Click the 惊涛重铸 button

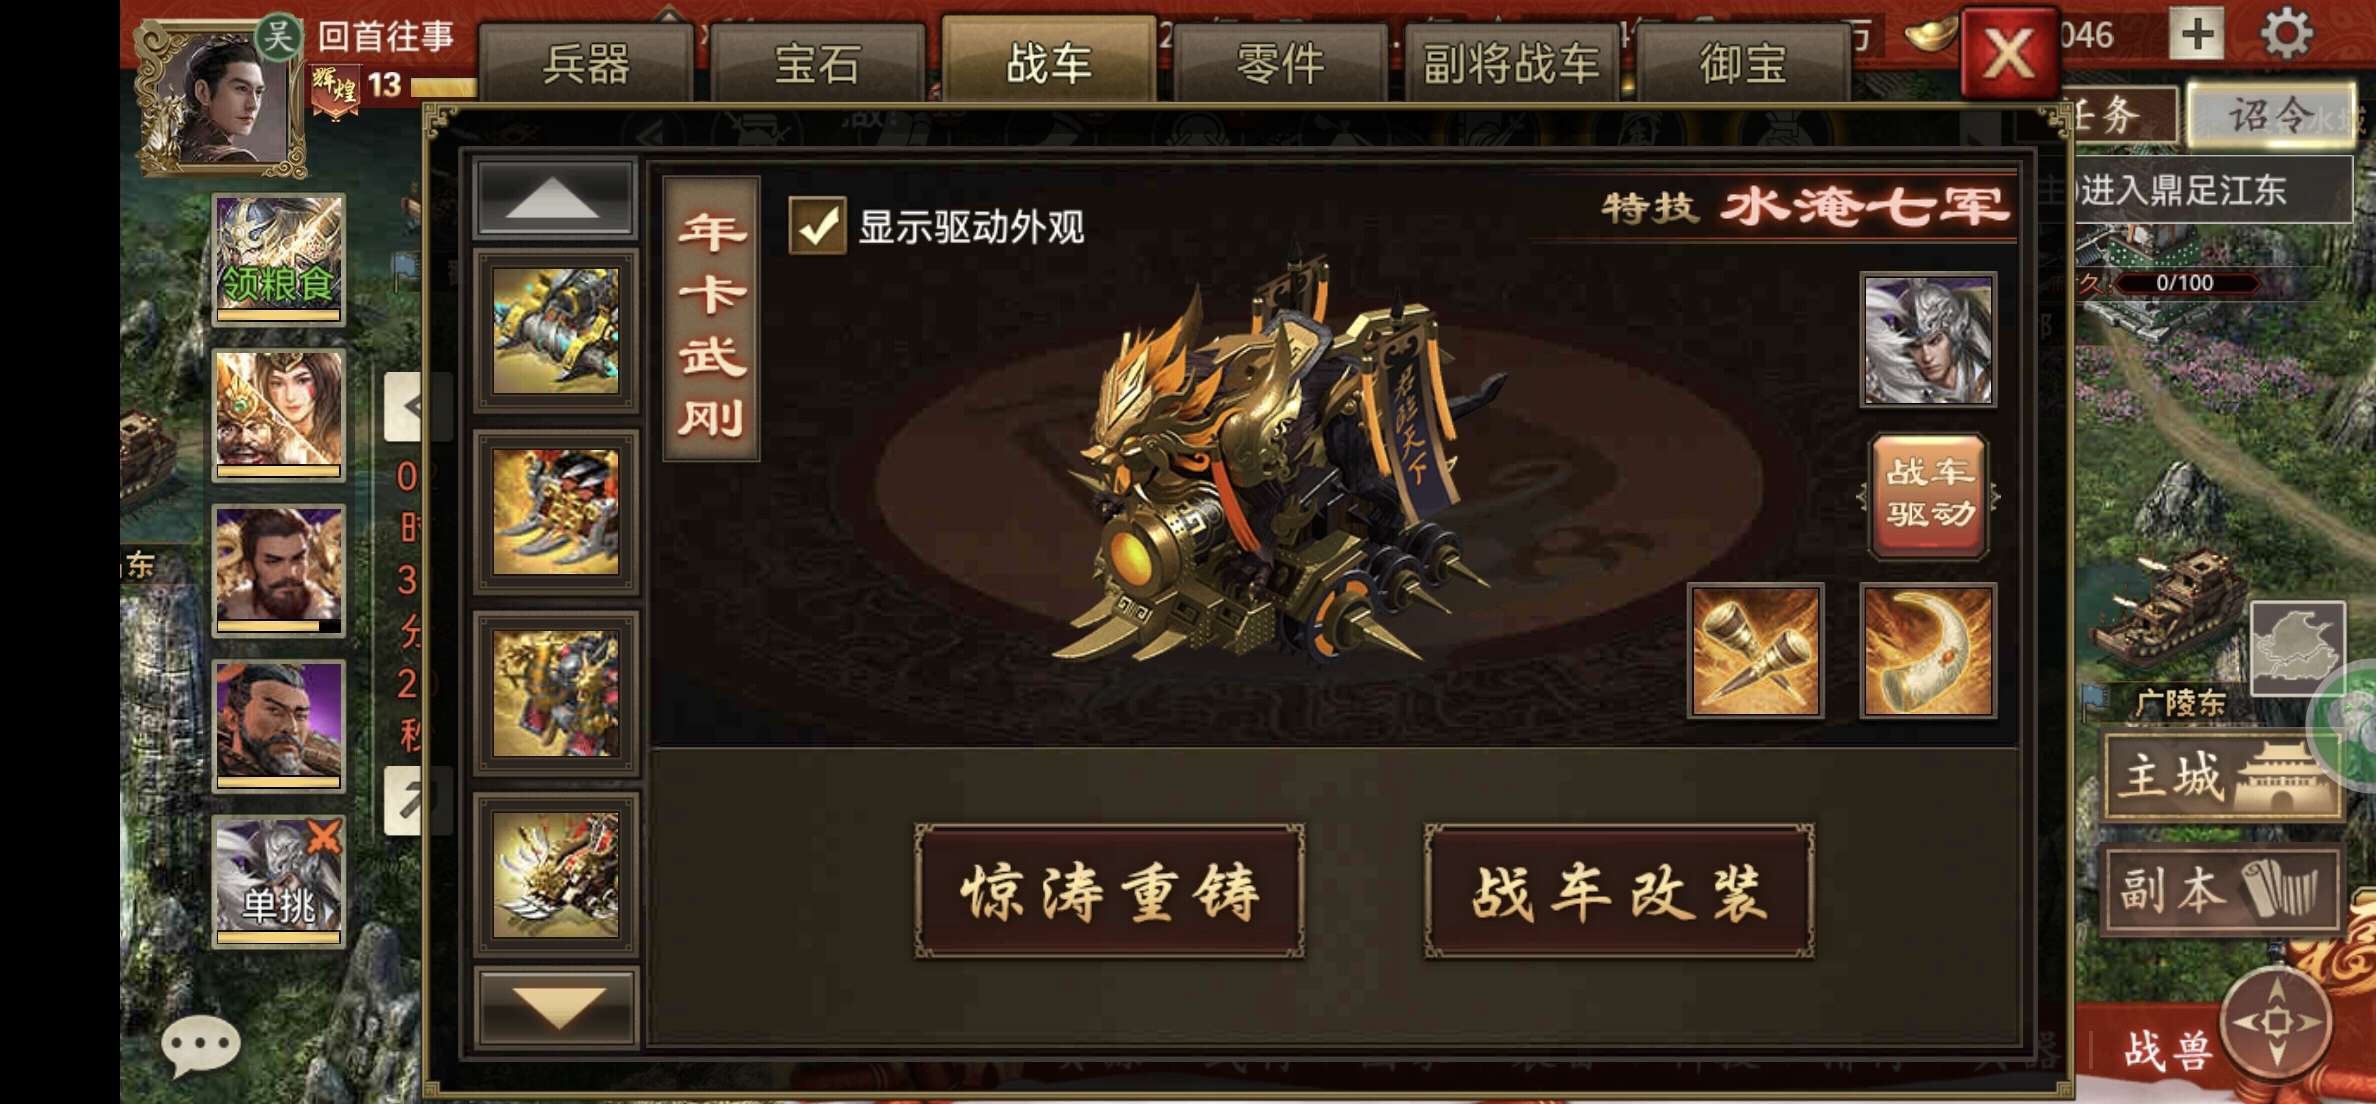tap(1109, 892)
